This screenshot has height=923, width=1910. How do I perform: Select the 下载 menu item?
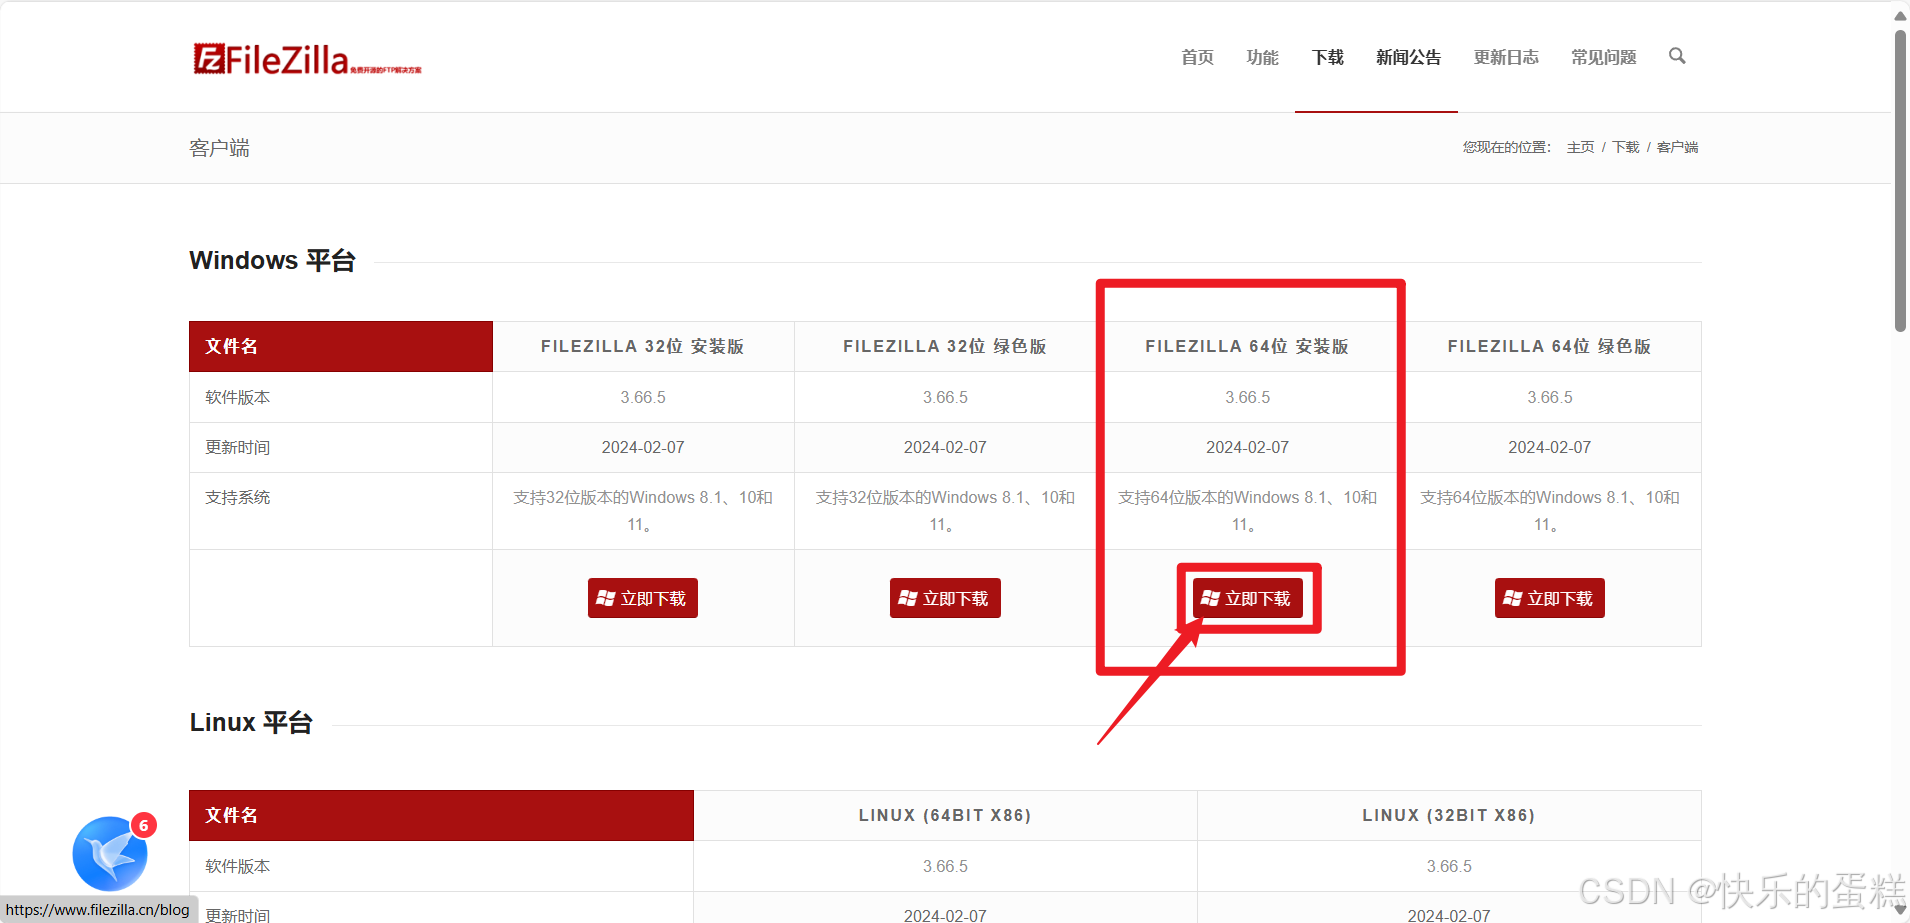[1328, 57]
